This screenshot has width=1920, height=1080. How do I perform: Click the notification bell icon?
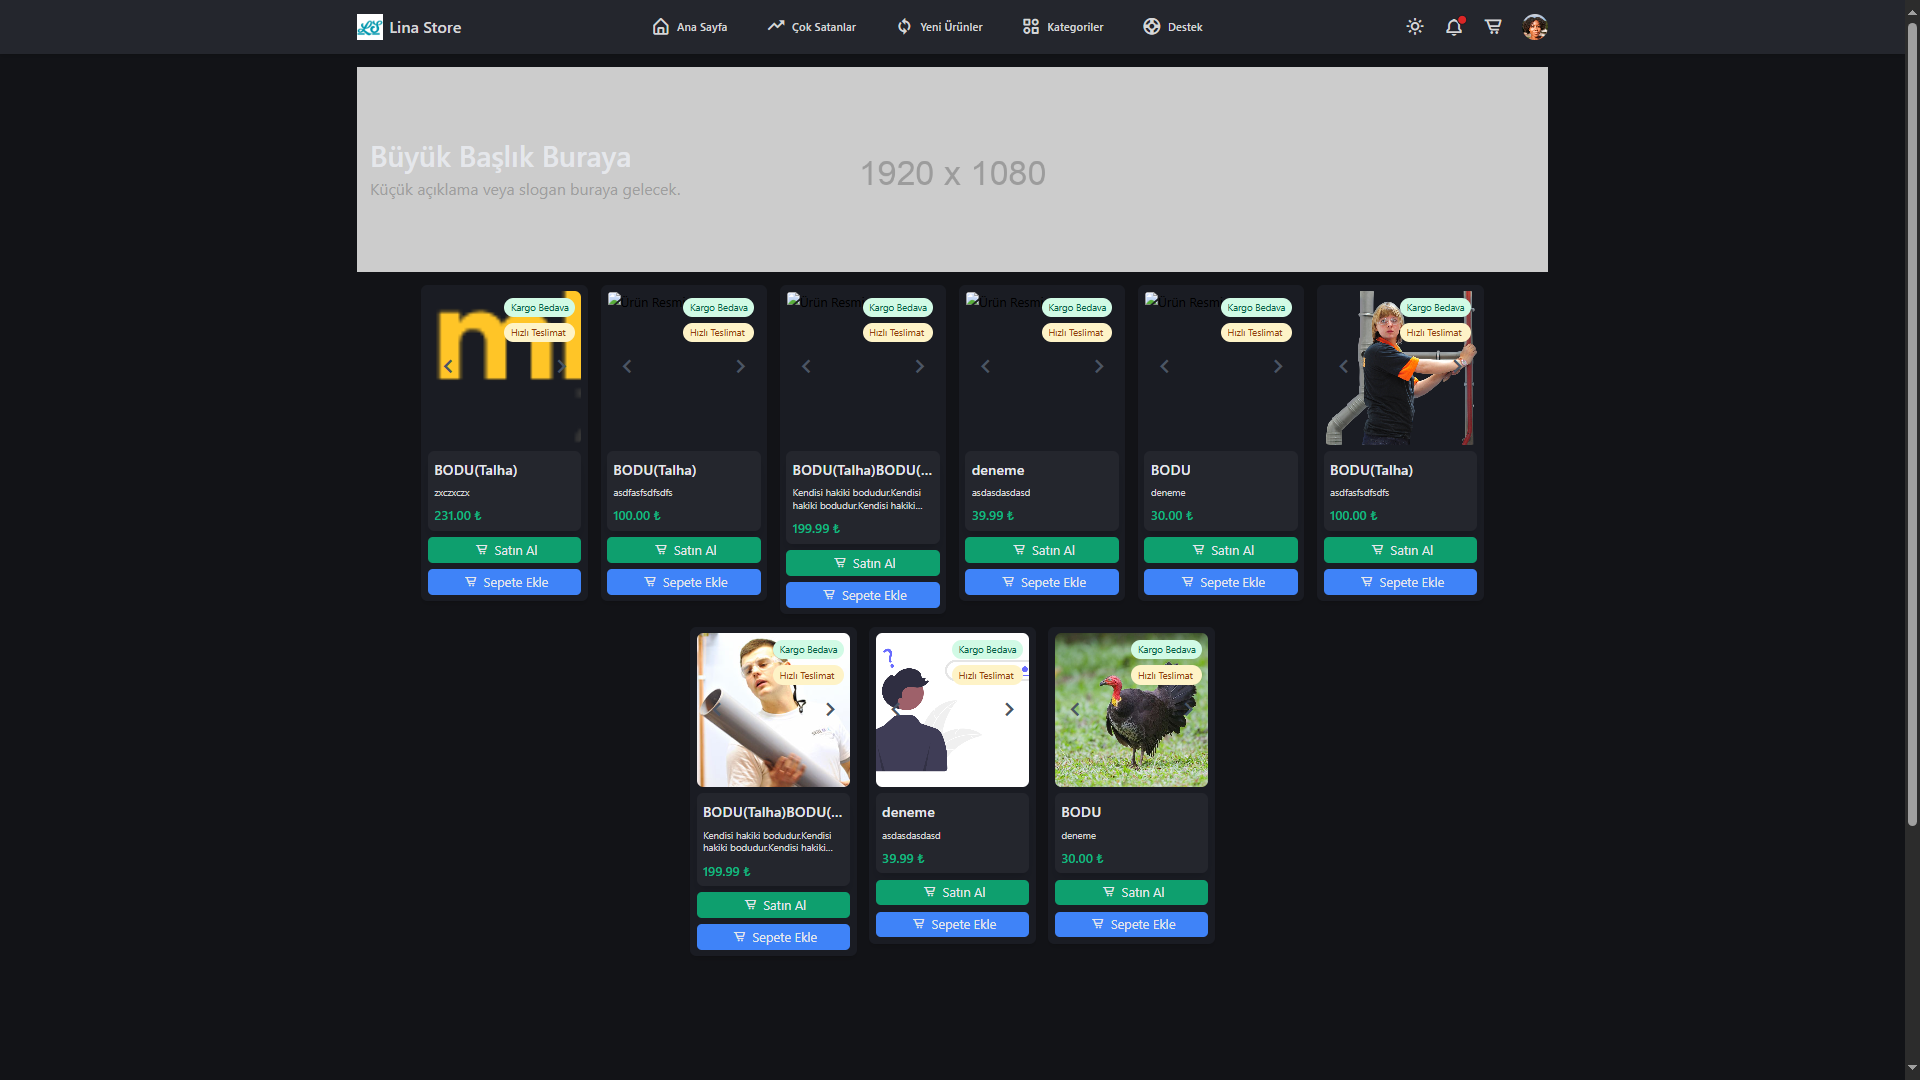(x=1452, y=27)
